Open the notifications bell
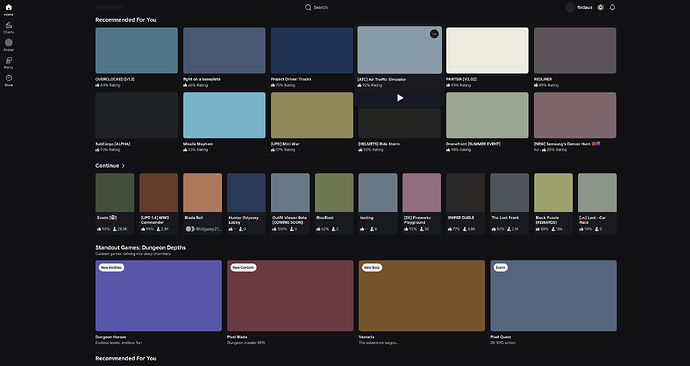The image size is (690, 366). [612, 7]
